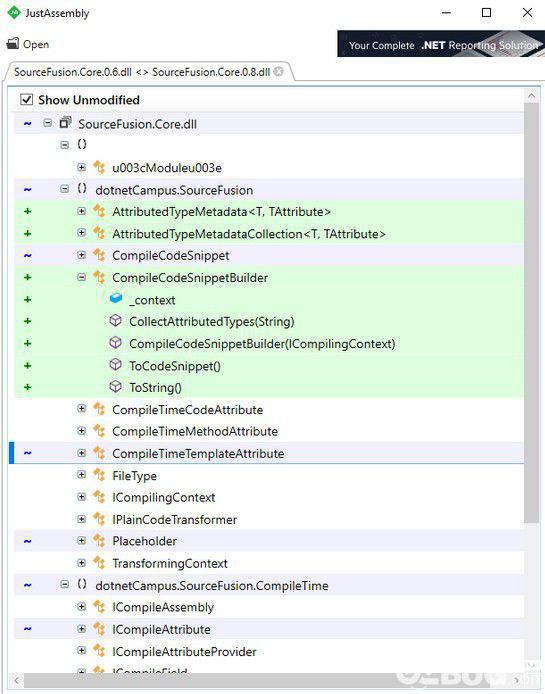Click the SourceFusion.Core.dll assembly icon
Image resolution: width=545 pixels, height=694 pixels.
[66, 123]
